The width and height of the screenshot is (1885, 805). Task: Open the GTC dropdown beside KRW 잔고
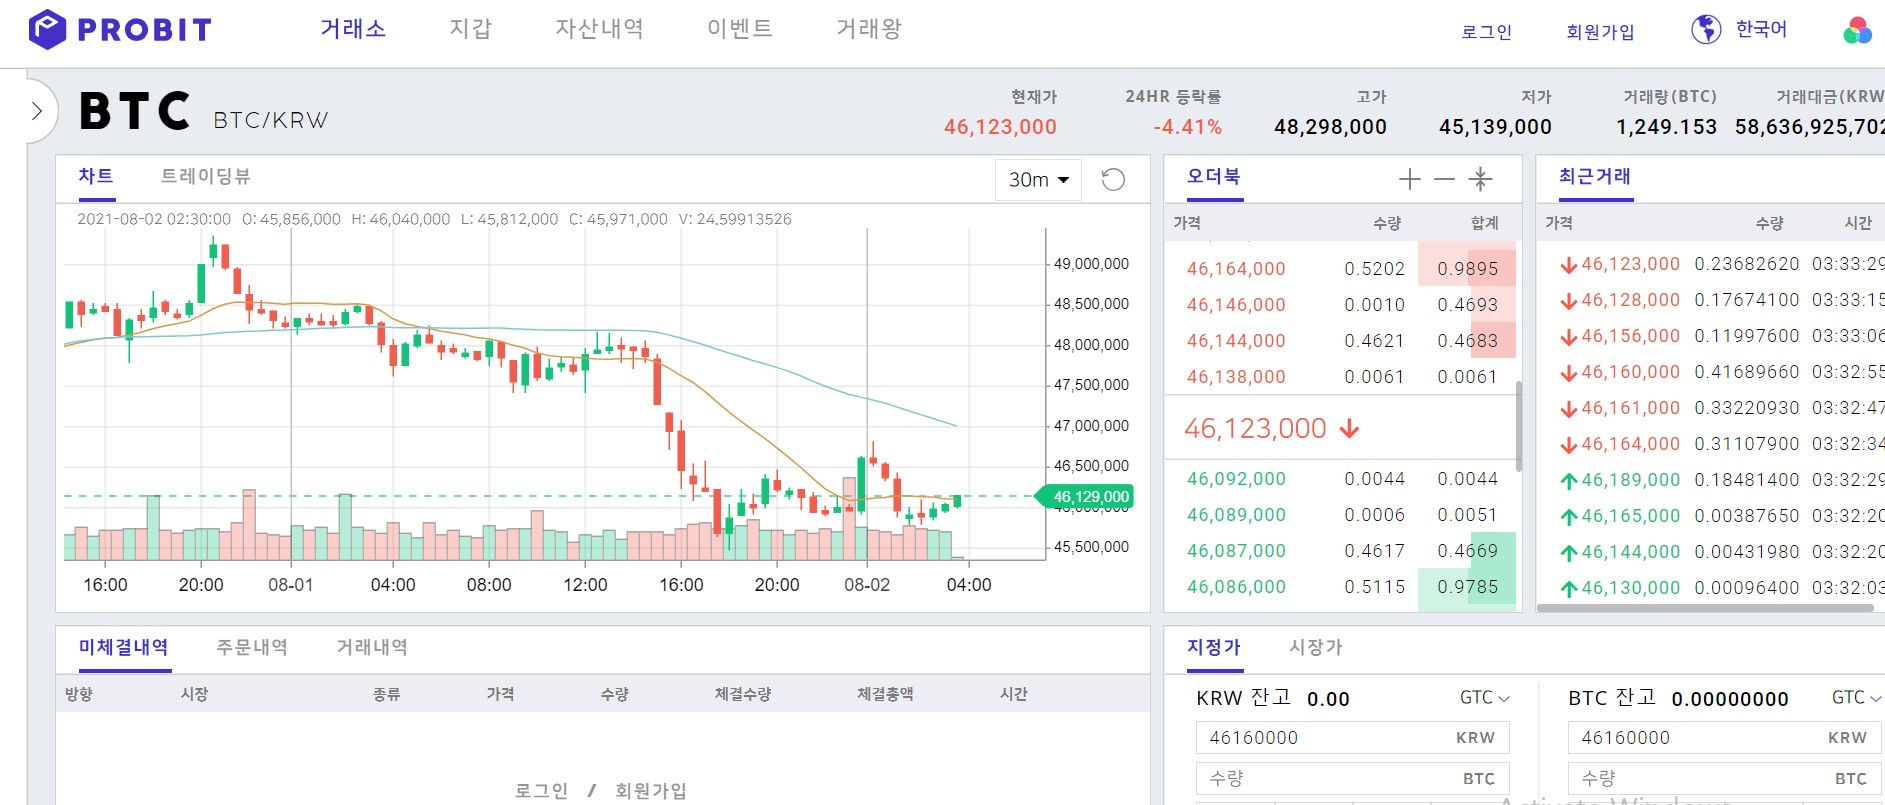pyautogui.click(x=1483, y=698)
